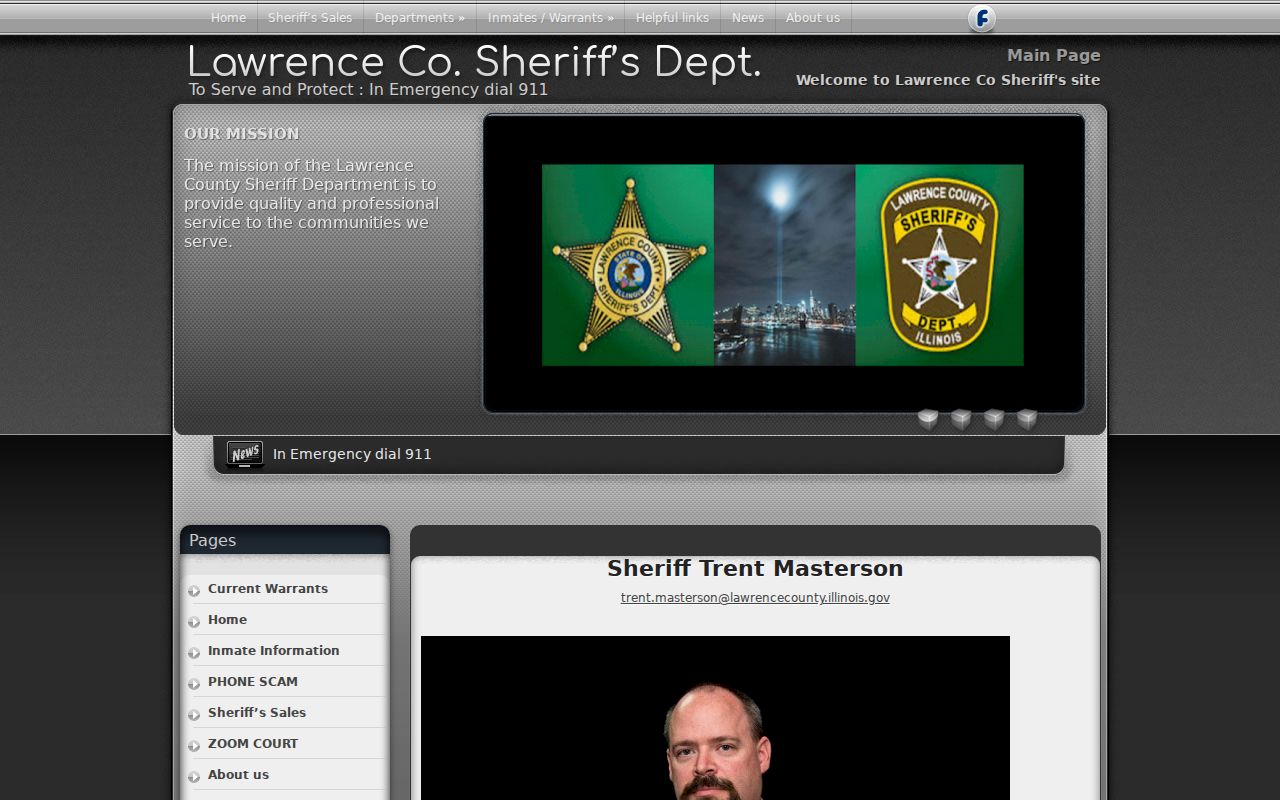
Task: Click the In Emergency dial 911 ticker text
Action: (x=352, y=454)
